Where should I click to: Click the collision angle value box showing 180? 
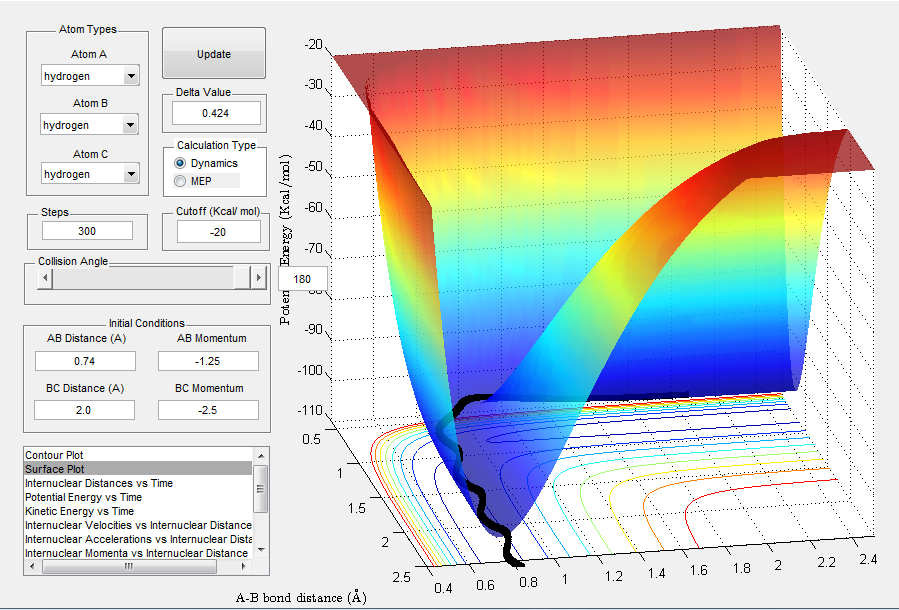pos(303,279)
